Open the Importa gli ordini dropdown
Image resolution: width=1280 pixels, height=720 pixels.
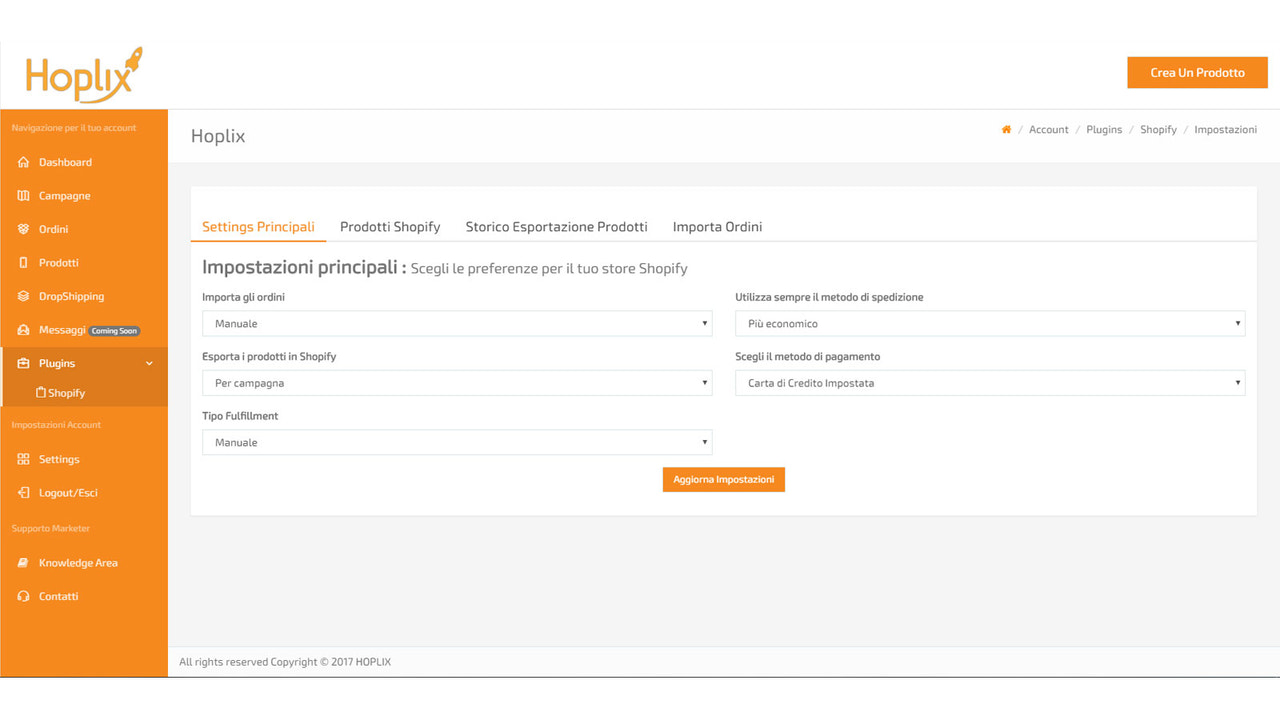456,323
